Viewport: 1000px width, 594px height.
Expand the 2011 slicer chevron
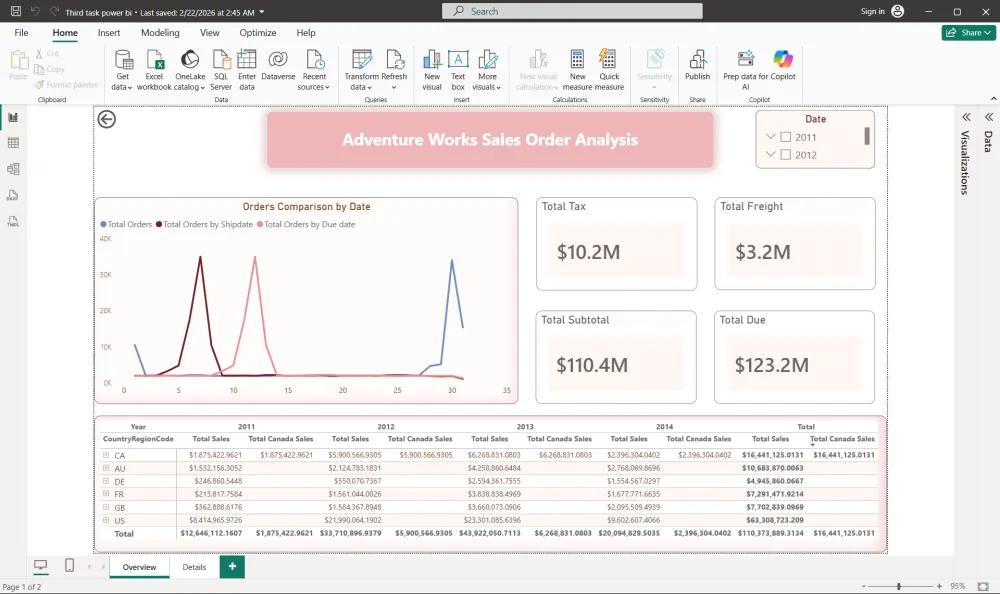(x=770, y=137)
